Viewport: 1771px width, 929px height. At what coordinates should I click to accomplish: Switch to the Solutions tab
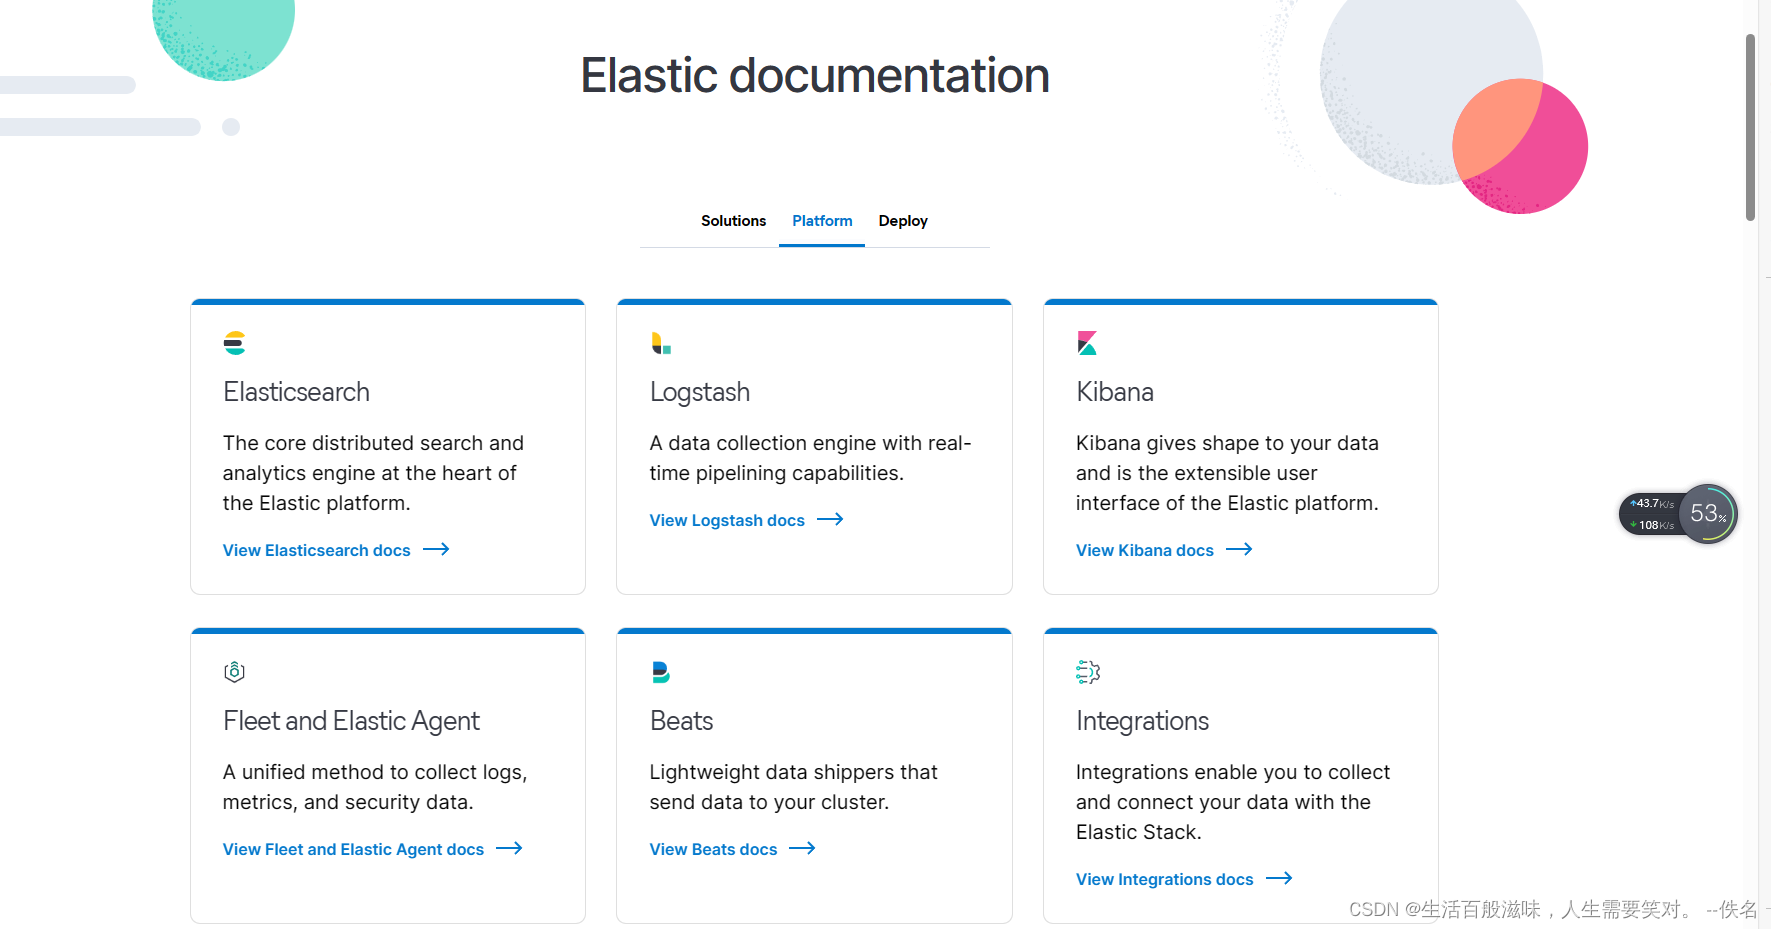(x=733, y=221)
